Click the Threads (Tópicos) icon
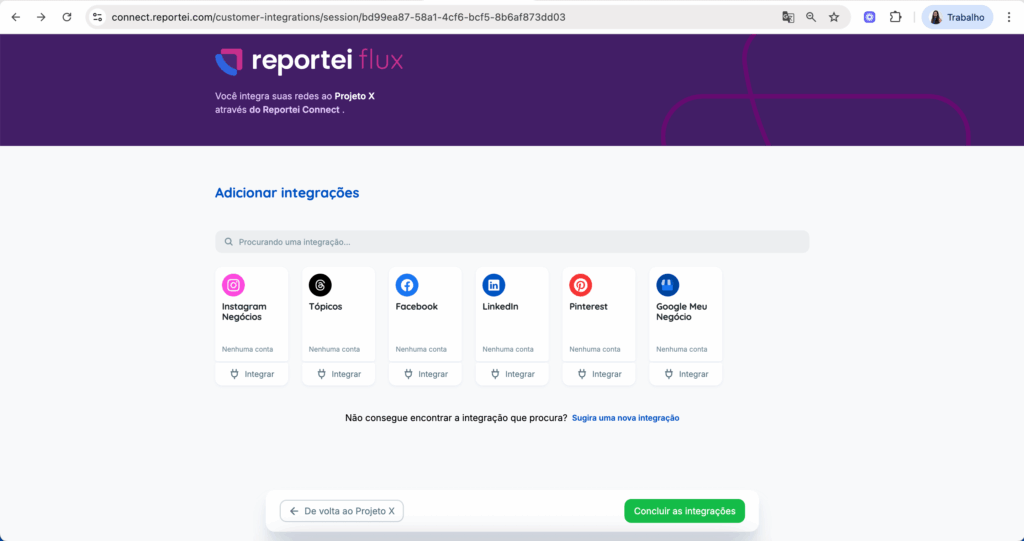The height and width of the screenshot is (541, 1024). [320, 285]
